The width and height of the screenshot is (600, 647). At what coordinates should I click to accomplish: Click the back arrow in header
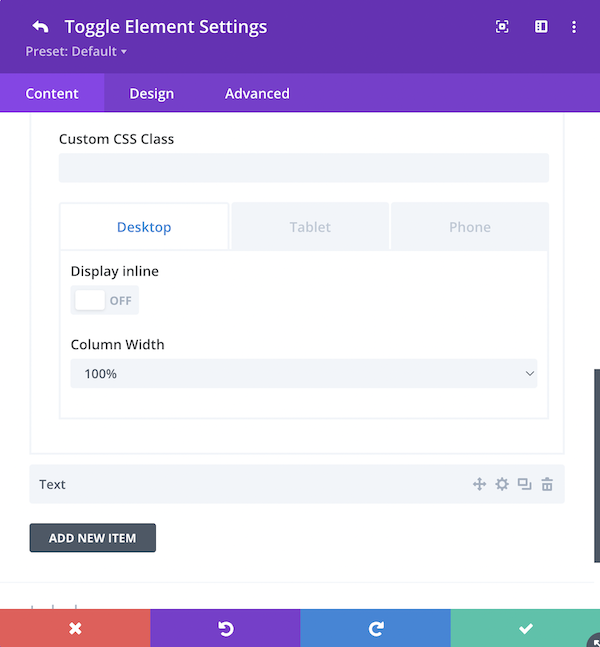pos(40,27)
